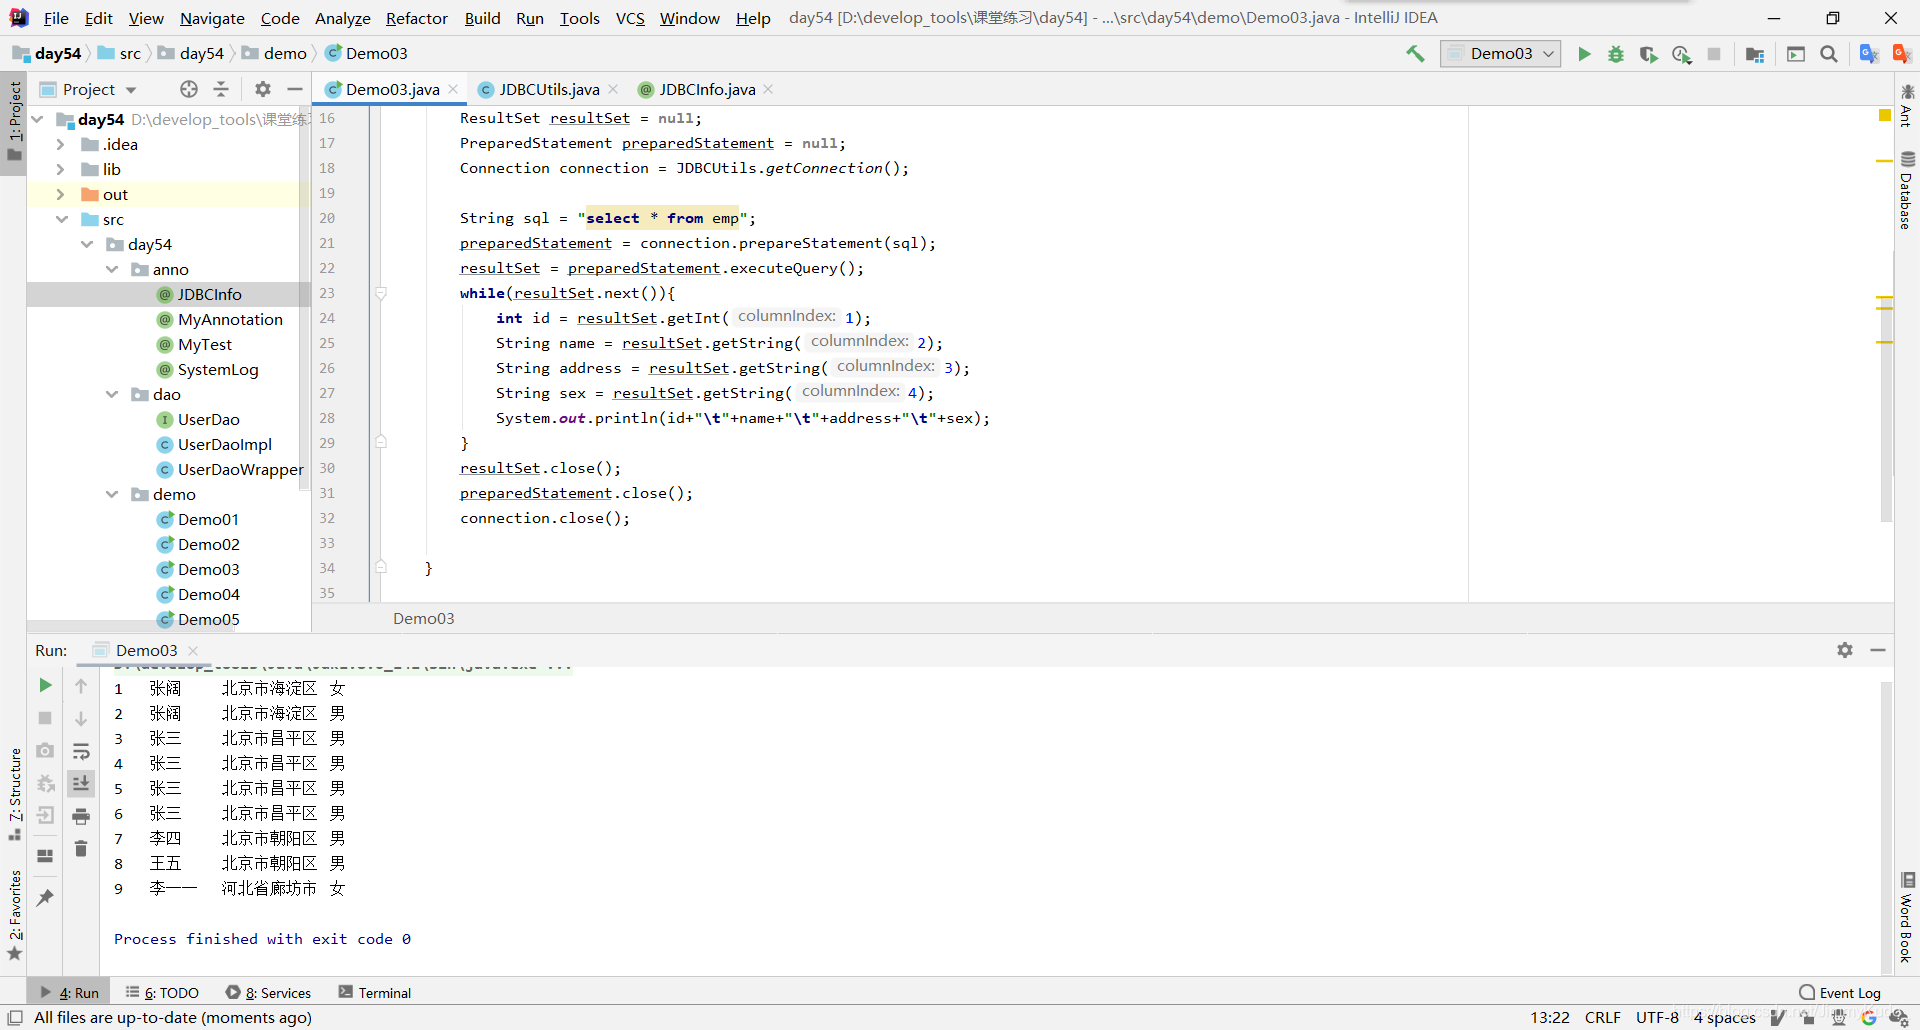Open the Services tool window
Screen dimensions: 1920x1030
(x=268, y=993)
